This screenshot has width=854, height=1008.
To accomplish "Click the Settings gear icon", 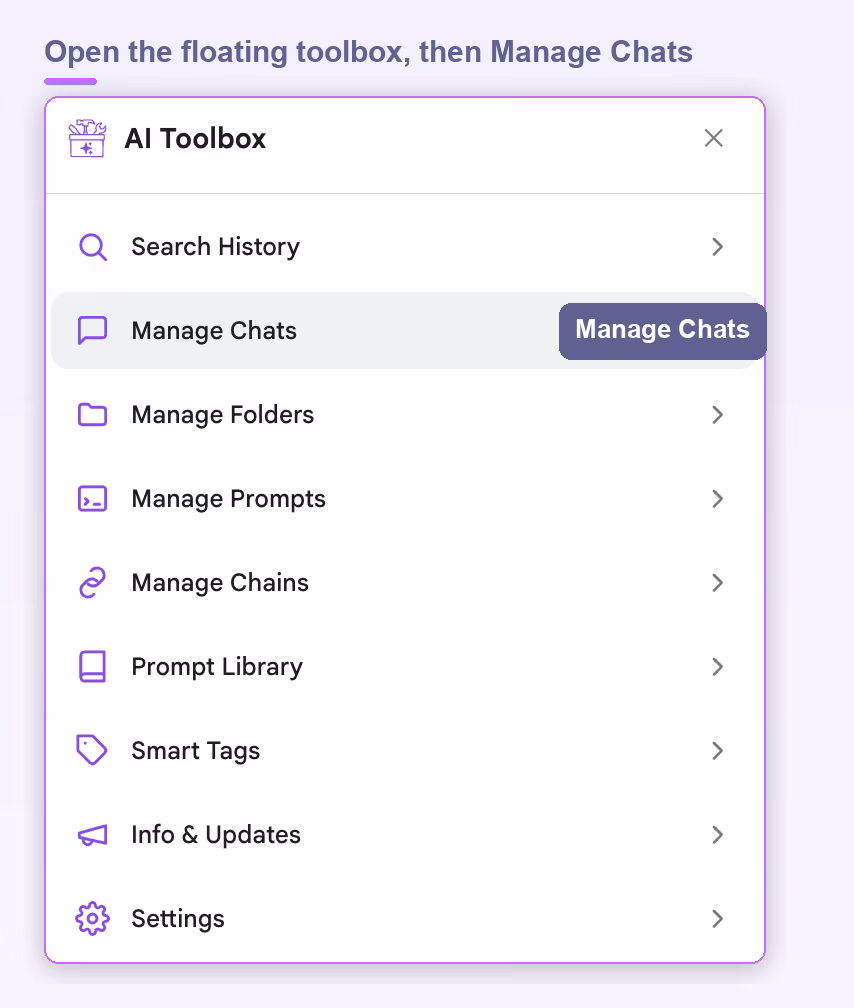I will point(93,919).
